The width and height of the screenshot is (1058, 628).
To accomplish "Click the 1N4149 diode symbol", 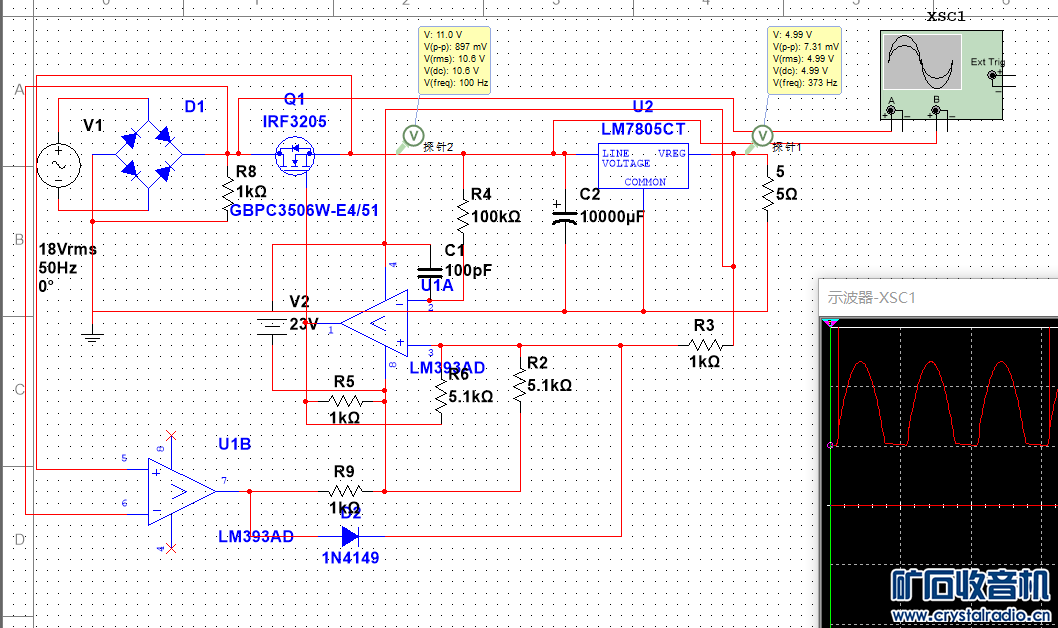I will coord(349,537).
